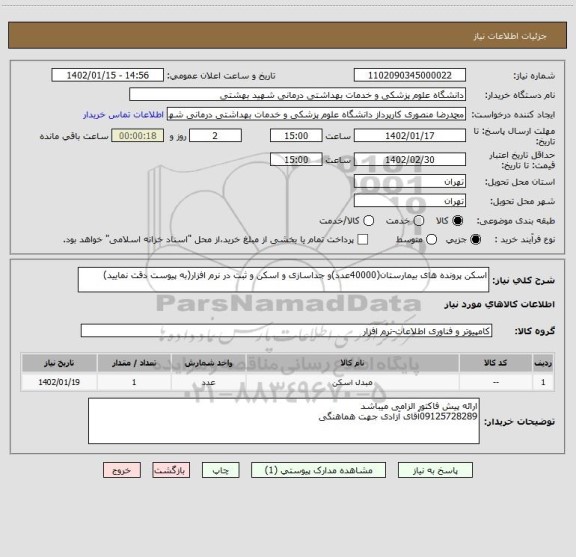Click the announcement date field 1402/01/15 - 14:56
Image resolution: width=576 pixels, height=557 pixels.
(108, 75)
